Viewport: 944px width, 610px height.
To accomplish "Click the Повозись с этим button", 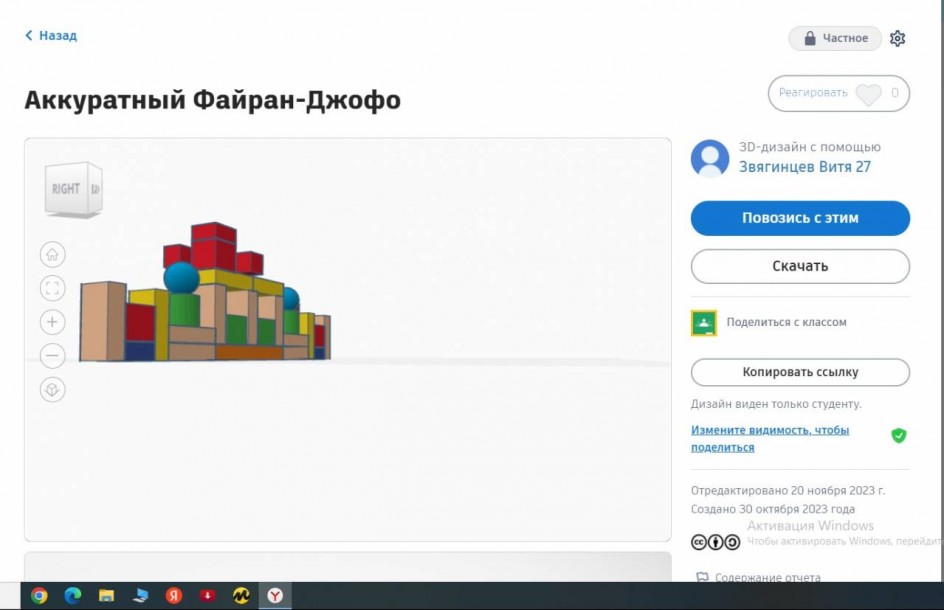I will point(800,218).
